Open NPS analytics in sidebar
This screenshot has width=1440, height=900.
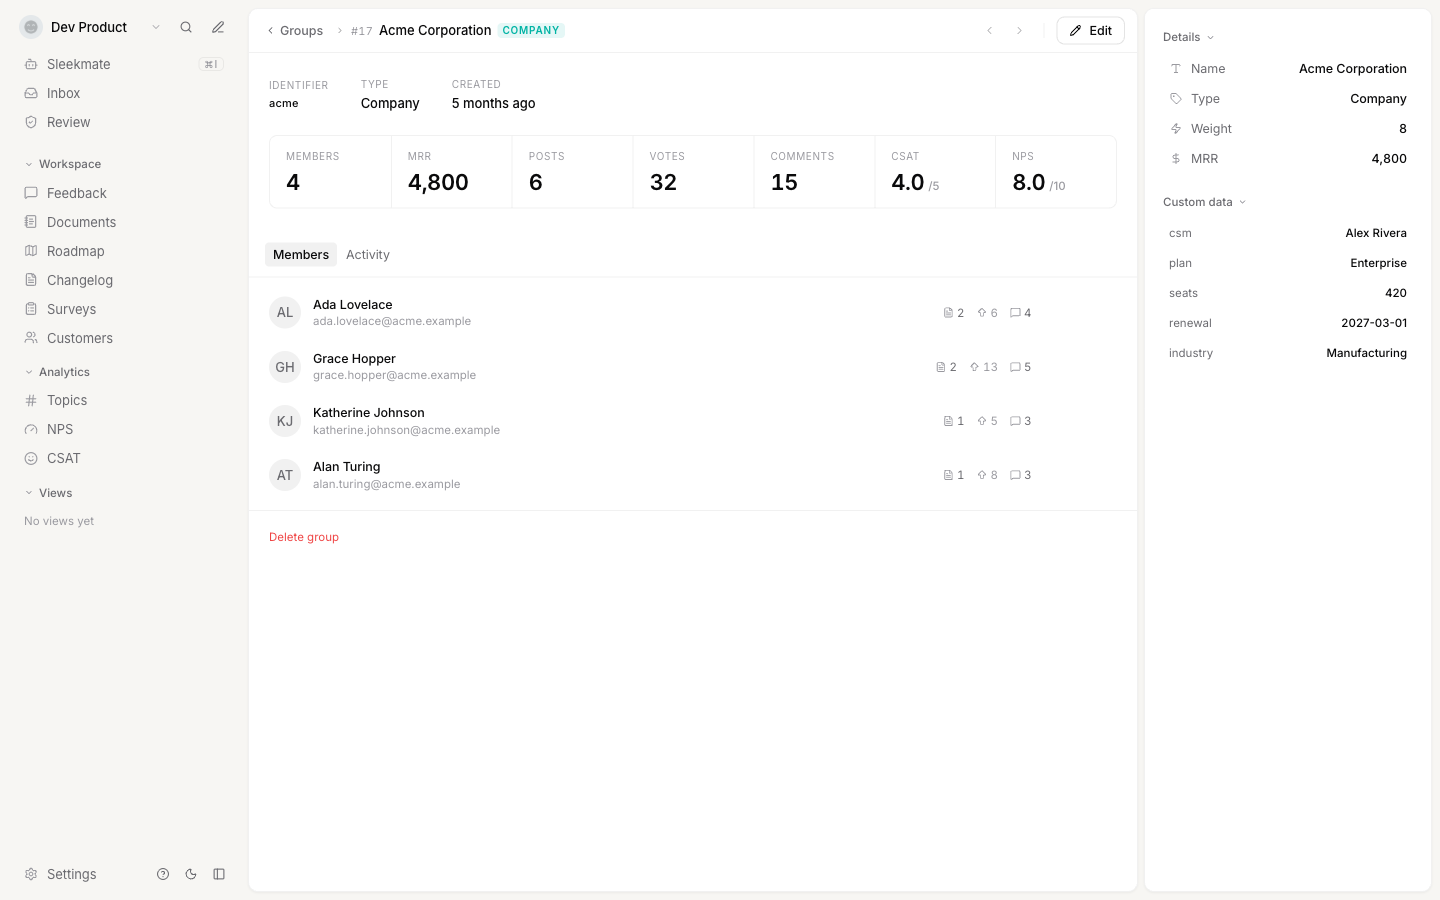(x=123, y=429)
